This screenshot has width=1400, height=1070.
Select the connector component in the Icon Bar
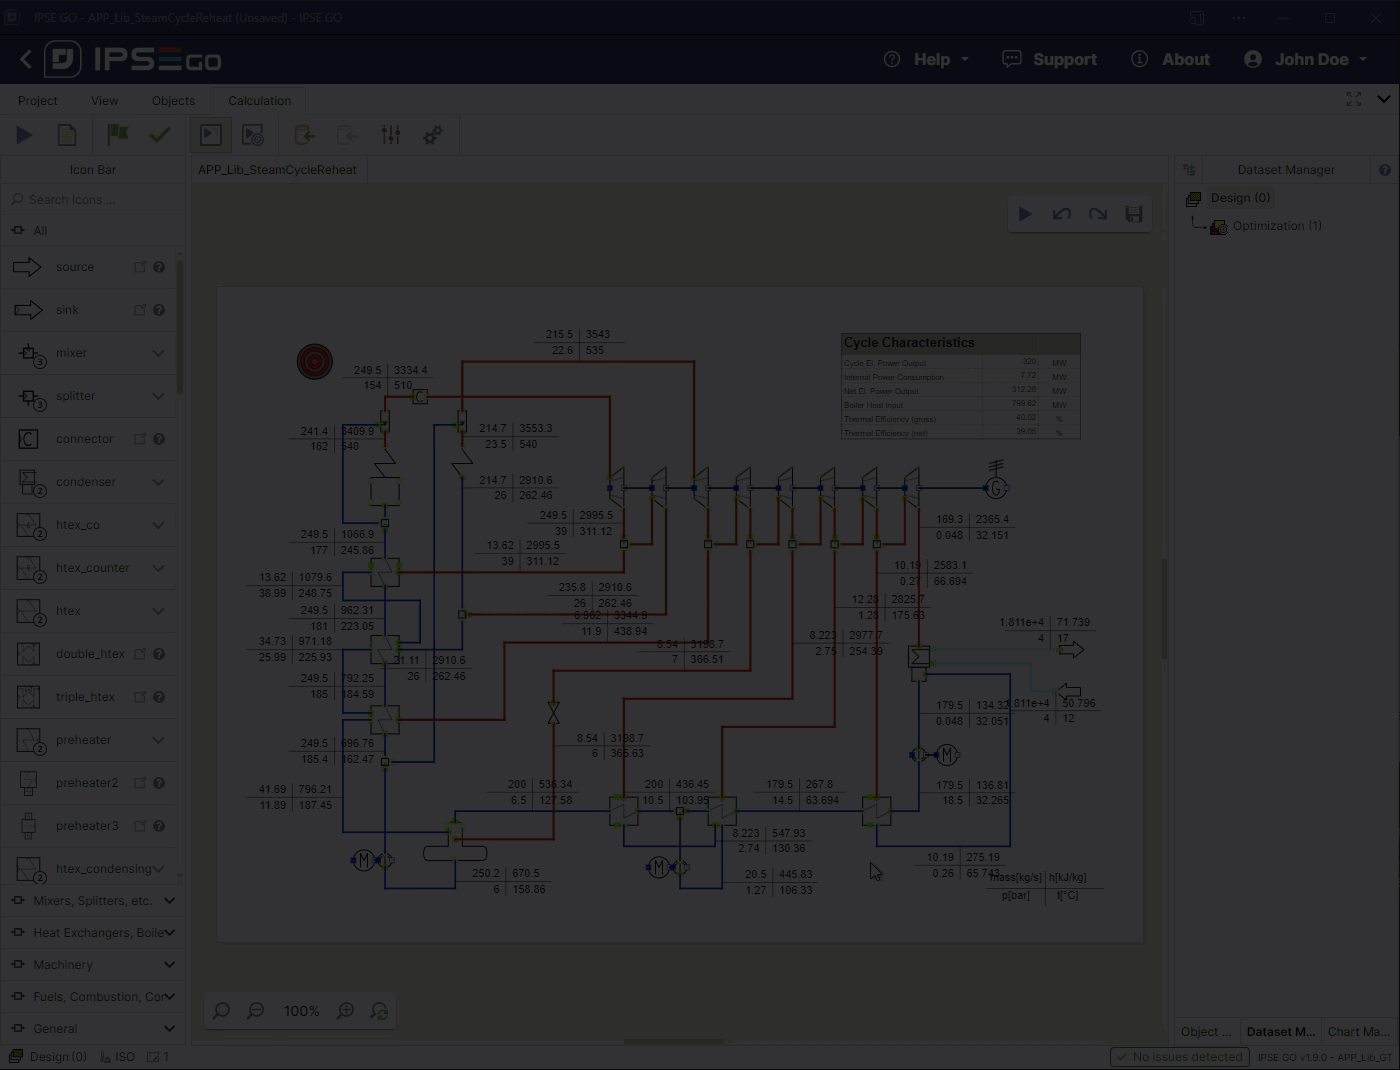tap(84, 438)
